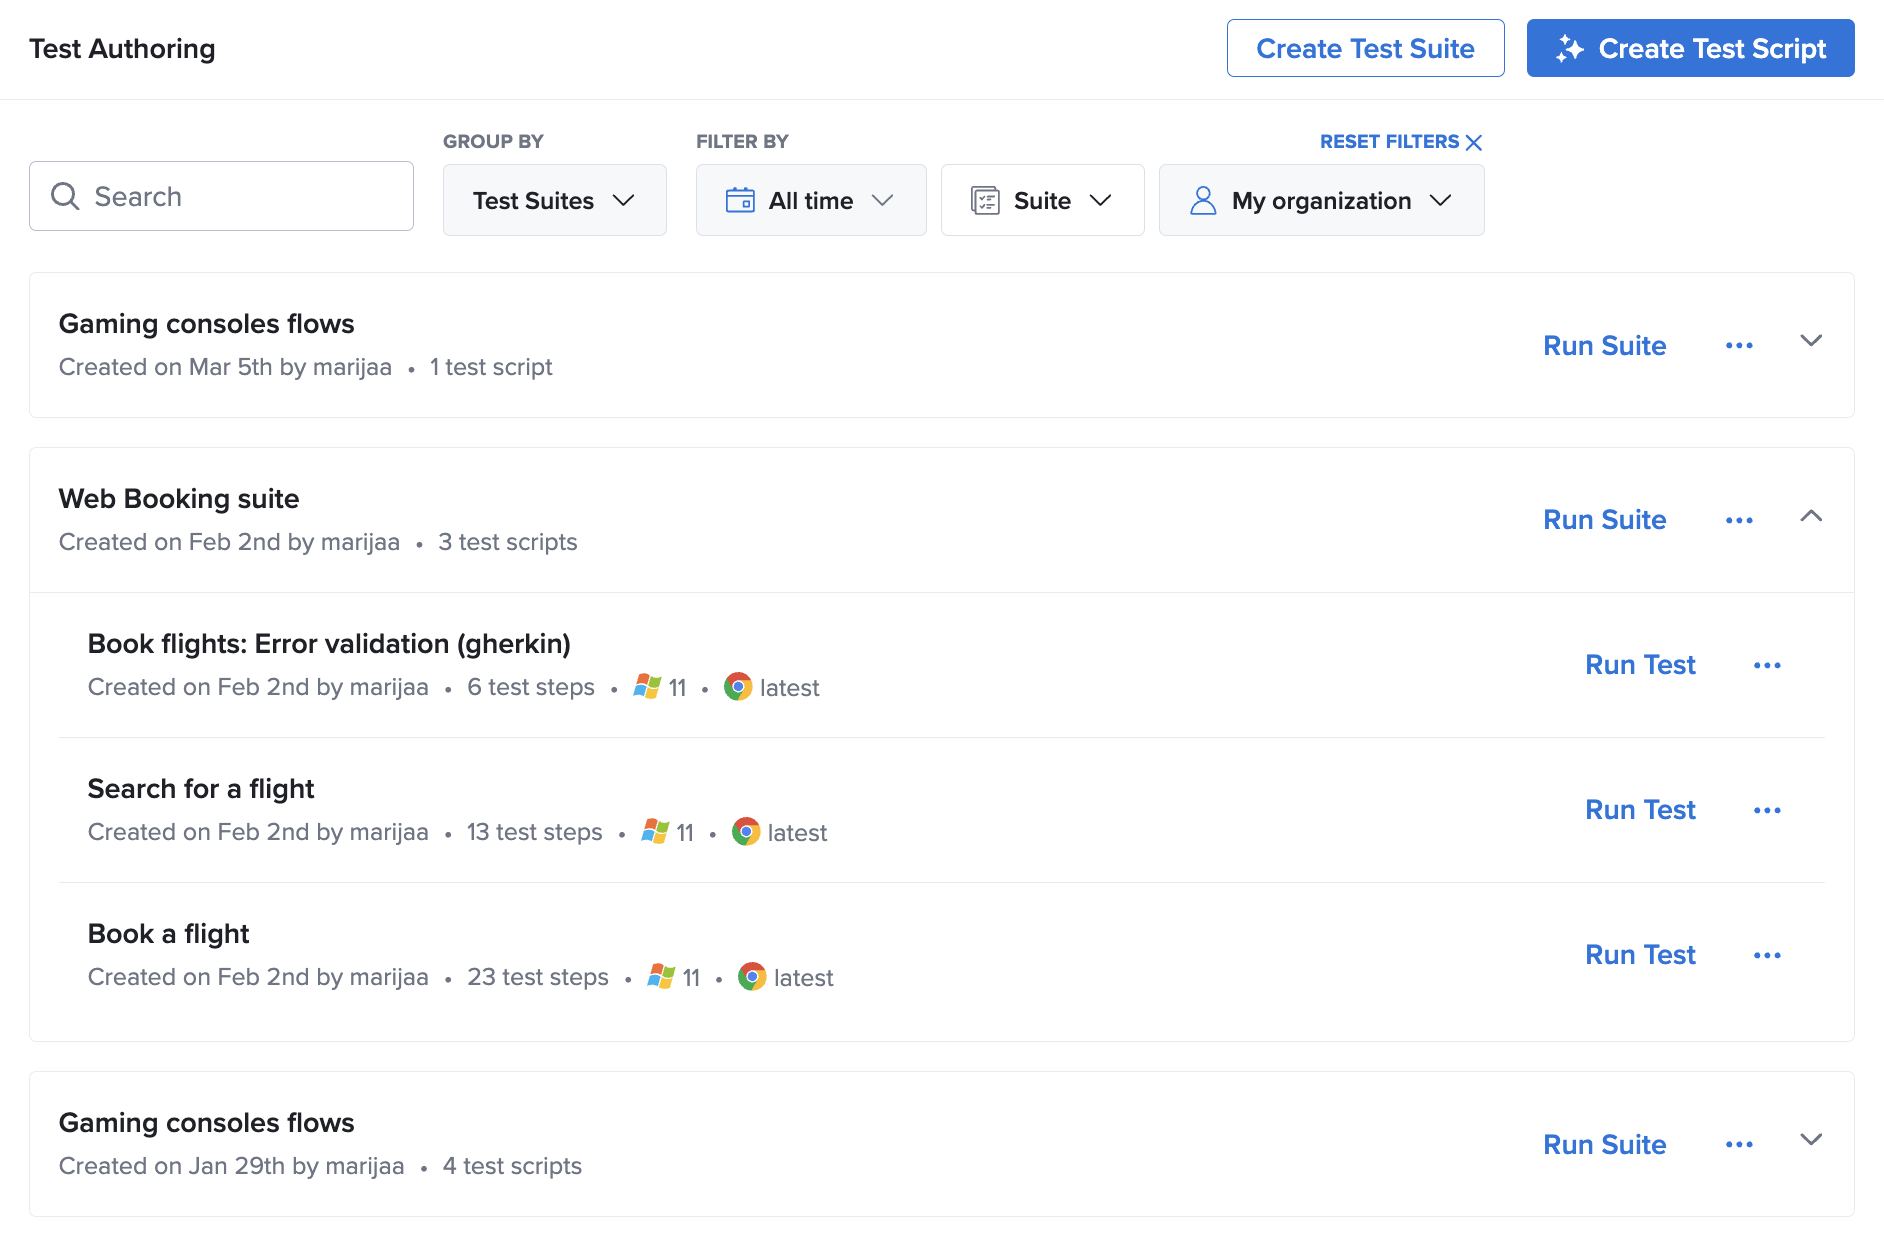The width and height of the screenshot is (1884, 1246).
Task: Reset all filters
Action: click(1400, 142)
